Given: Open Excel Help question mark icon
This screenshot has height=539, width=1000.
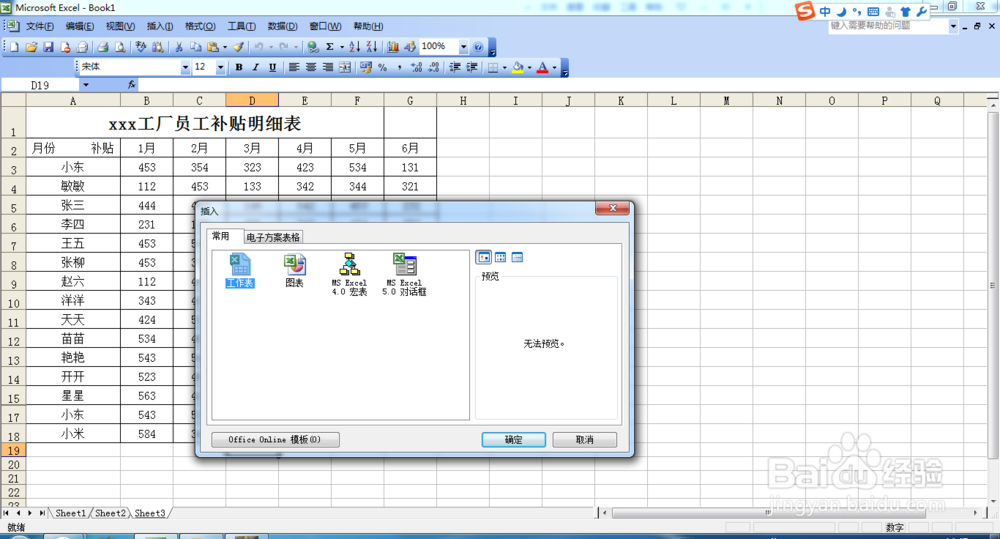Looking at the screenshot, I should [478, 47].
